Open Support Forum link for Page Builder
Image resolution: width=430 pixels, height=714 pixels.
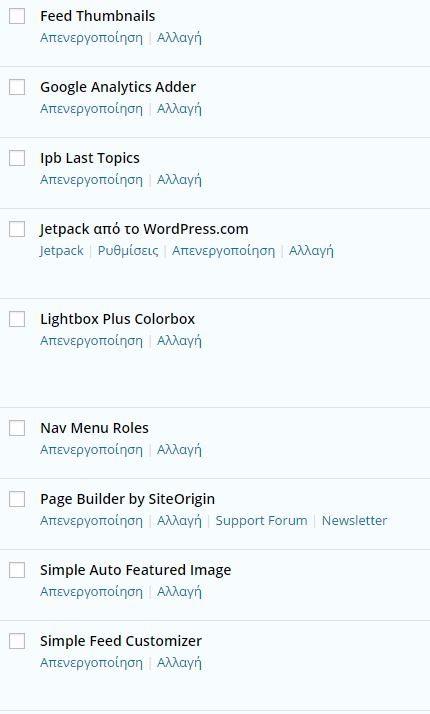pos(261,520)
